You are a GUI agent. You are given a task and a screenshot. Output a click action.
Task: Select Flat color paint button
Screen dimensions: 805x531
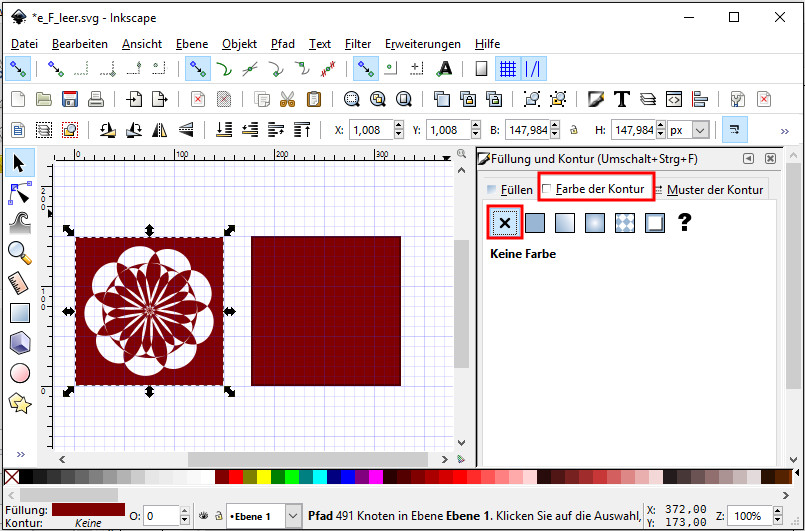pos(535,222)
